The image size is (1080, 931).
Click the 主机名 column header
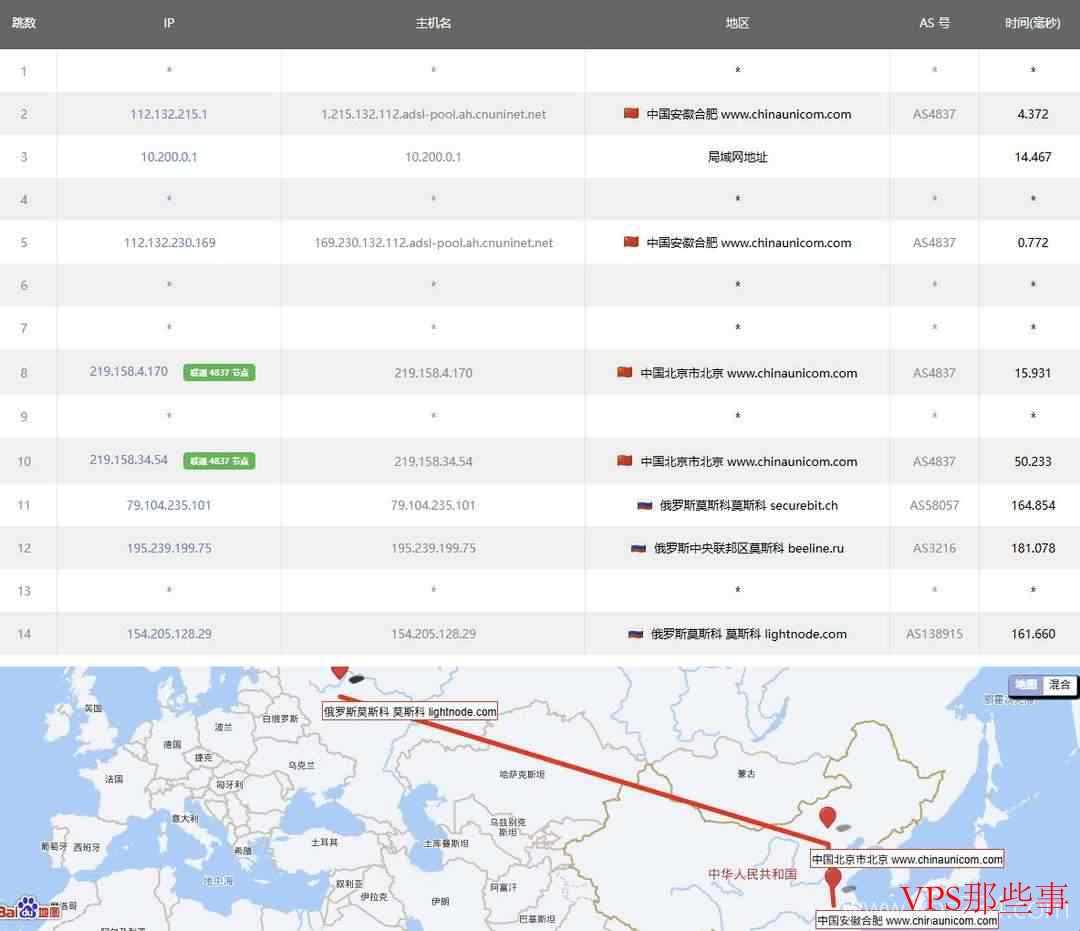(433, 23)
